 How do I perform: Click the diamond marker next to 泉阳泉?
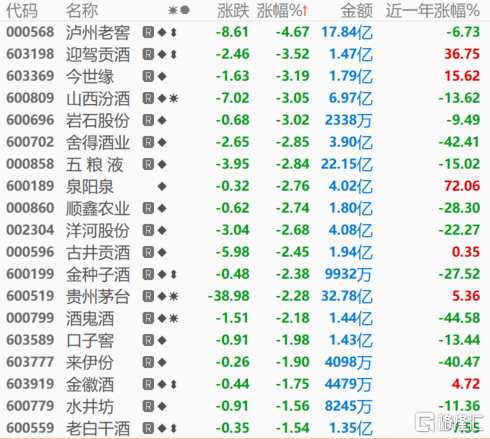click(162, 186)
